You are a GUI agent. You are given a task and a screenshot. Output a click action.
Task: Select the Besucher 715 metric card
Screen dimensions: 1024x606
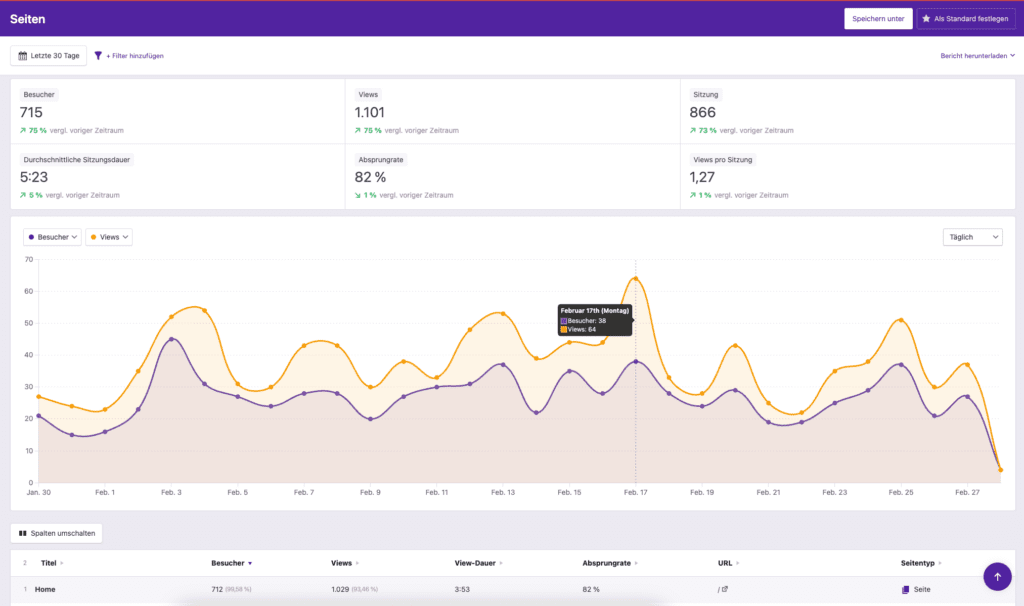pyautogui.click(x=178, y=112)
